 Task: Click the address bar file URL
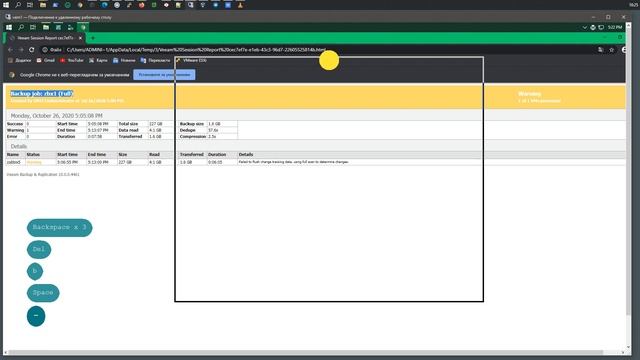pyautogui.click(x=196, y=50)
